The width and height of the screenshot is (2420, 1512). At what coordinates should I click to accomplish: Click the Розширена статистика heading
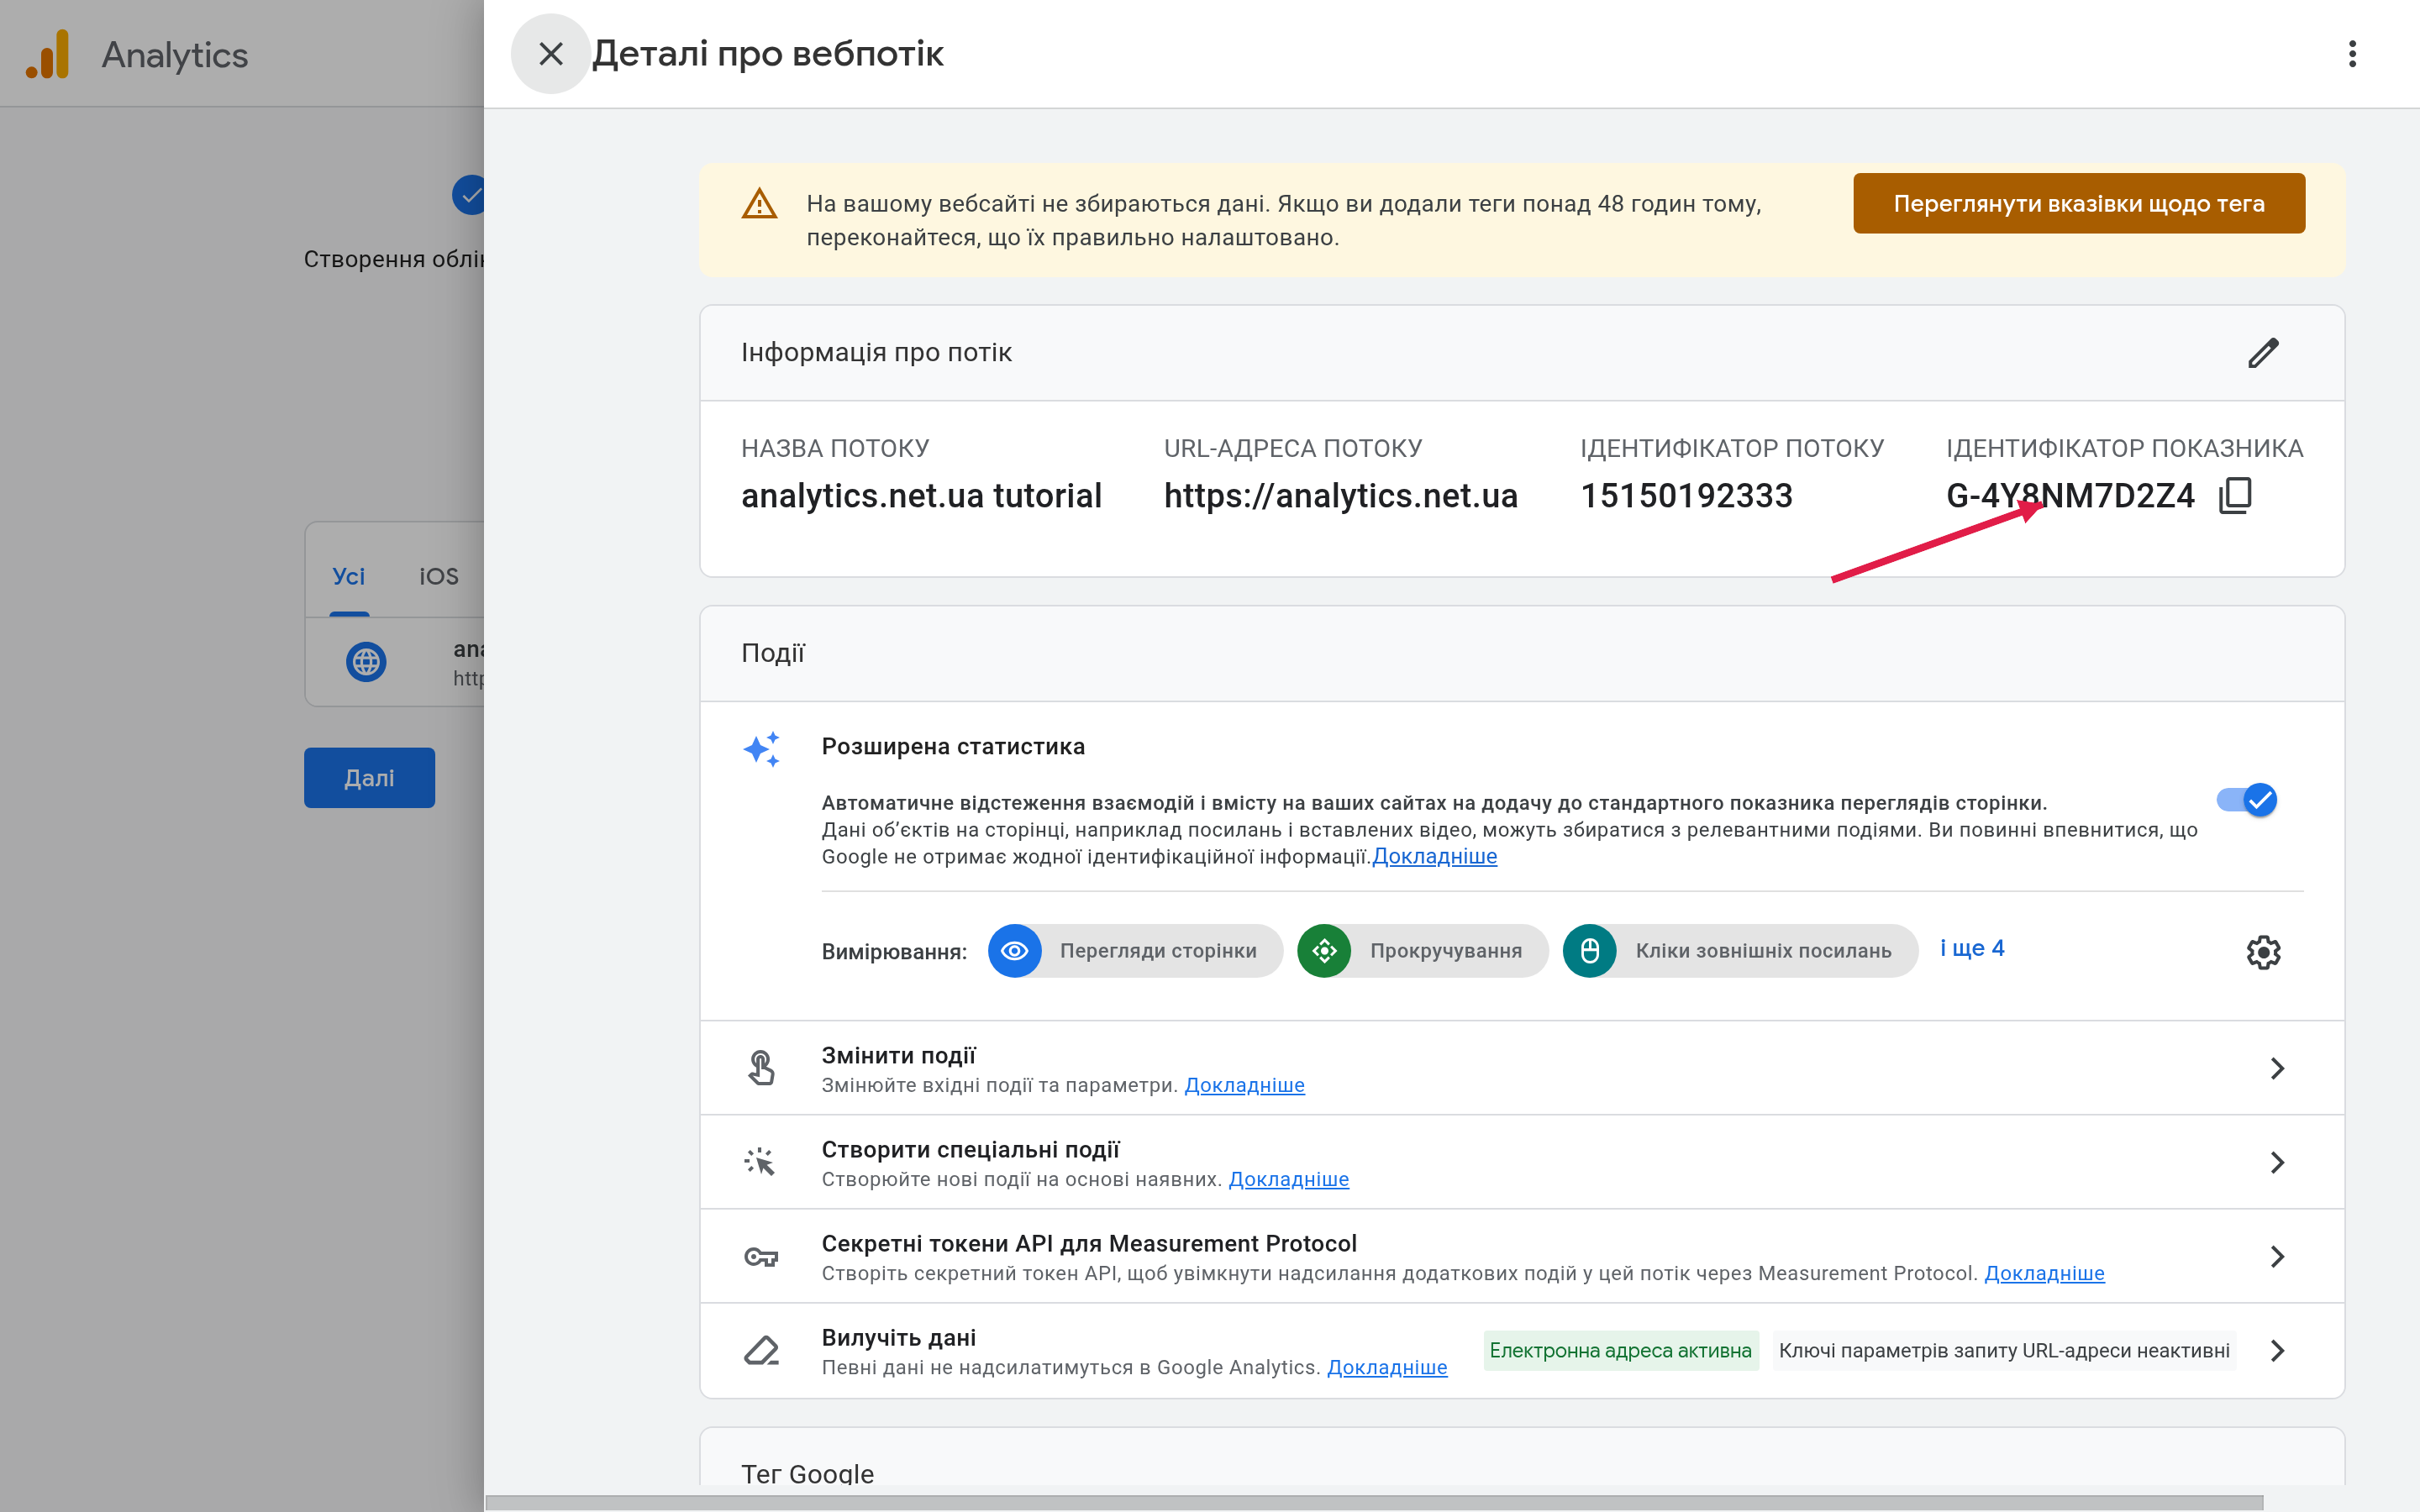click(x=953, y=747)
